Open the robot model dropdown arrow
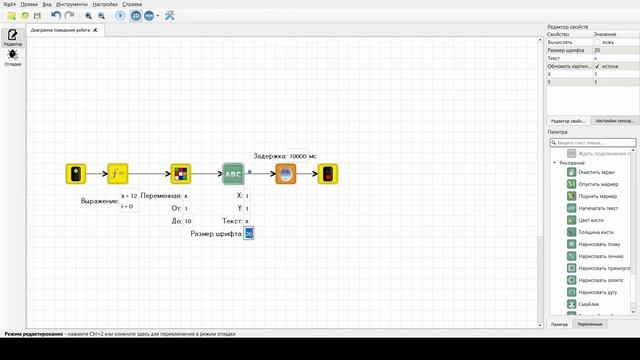 158,16
